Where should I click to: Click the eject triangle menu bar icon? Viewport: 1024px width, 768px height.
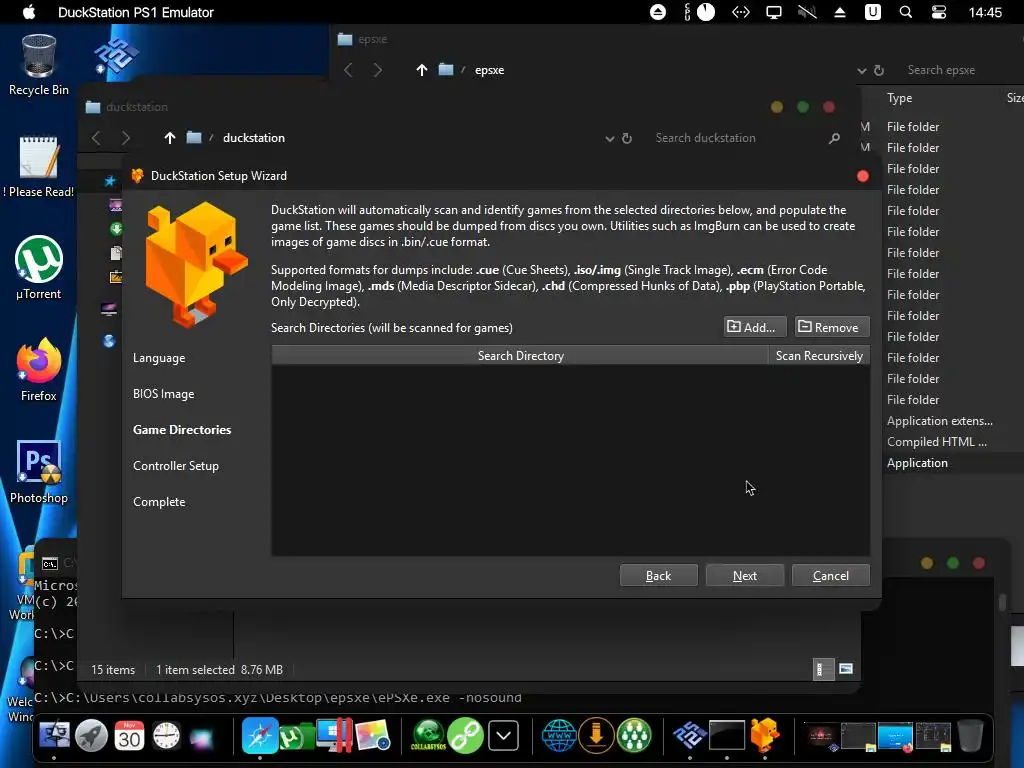840,12
